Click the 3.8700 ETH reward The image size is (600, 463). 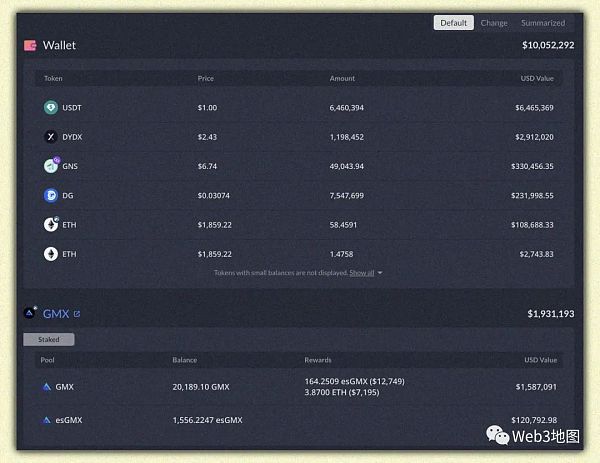(342, 392)
